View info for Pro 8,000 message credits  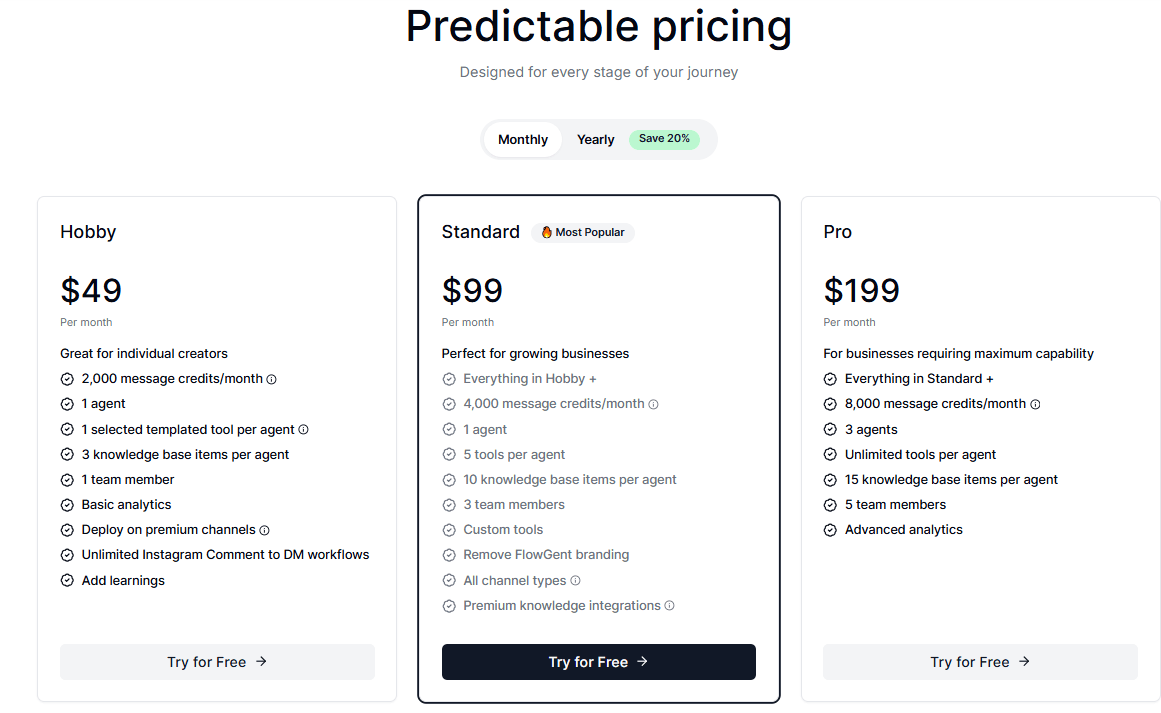(1035, 403)
